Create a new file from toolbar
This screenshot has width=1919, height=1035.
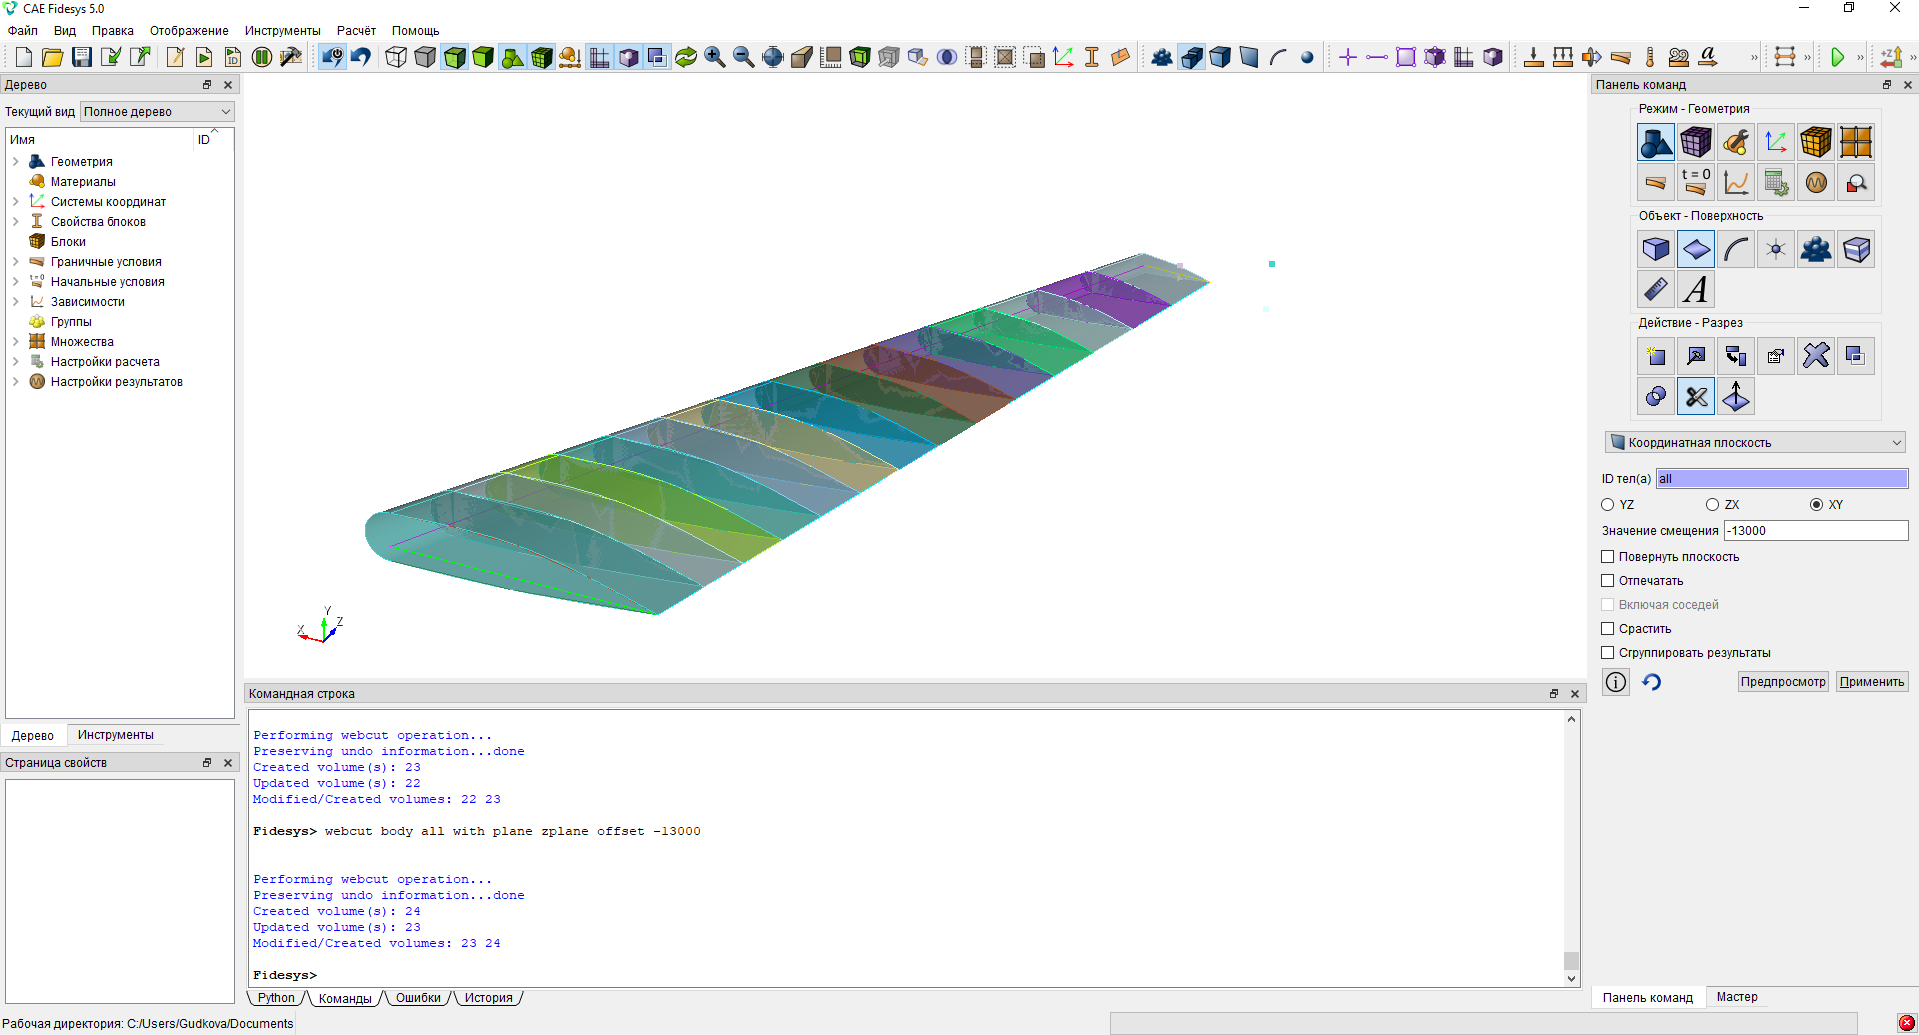tap(24, 57)
